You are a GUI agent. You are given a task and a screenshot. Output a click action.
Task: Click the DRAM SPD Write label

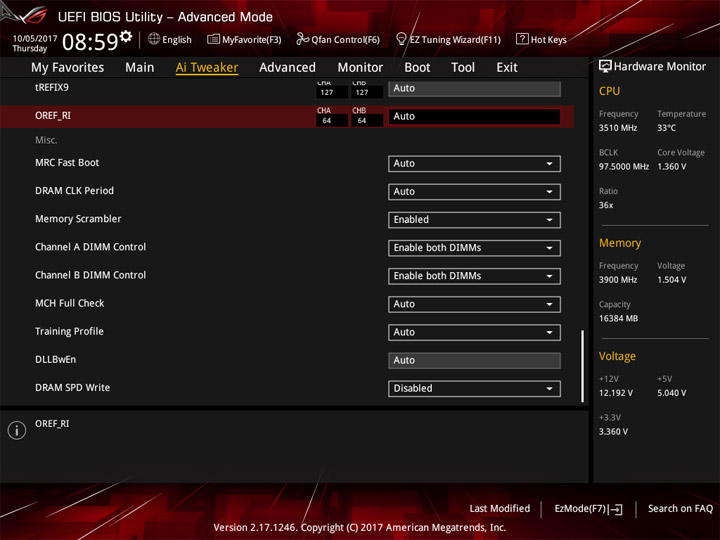click(73, 388)
